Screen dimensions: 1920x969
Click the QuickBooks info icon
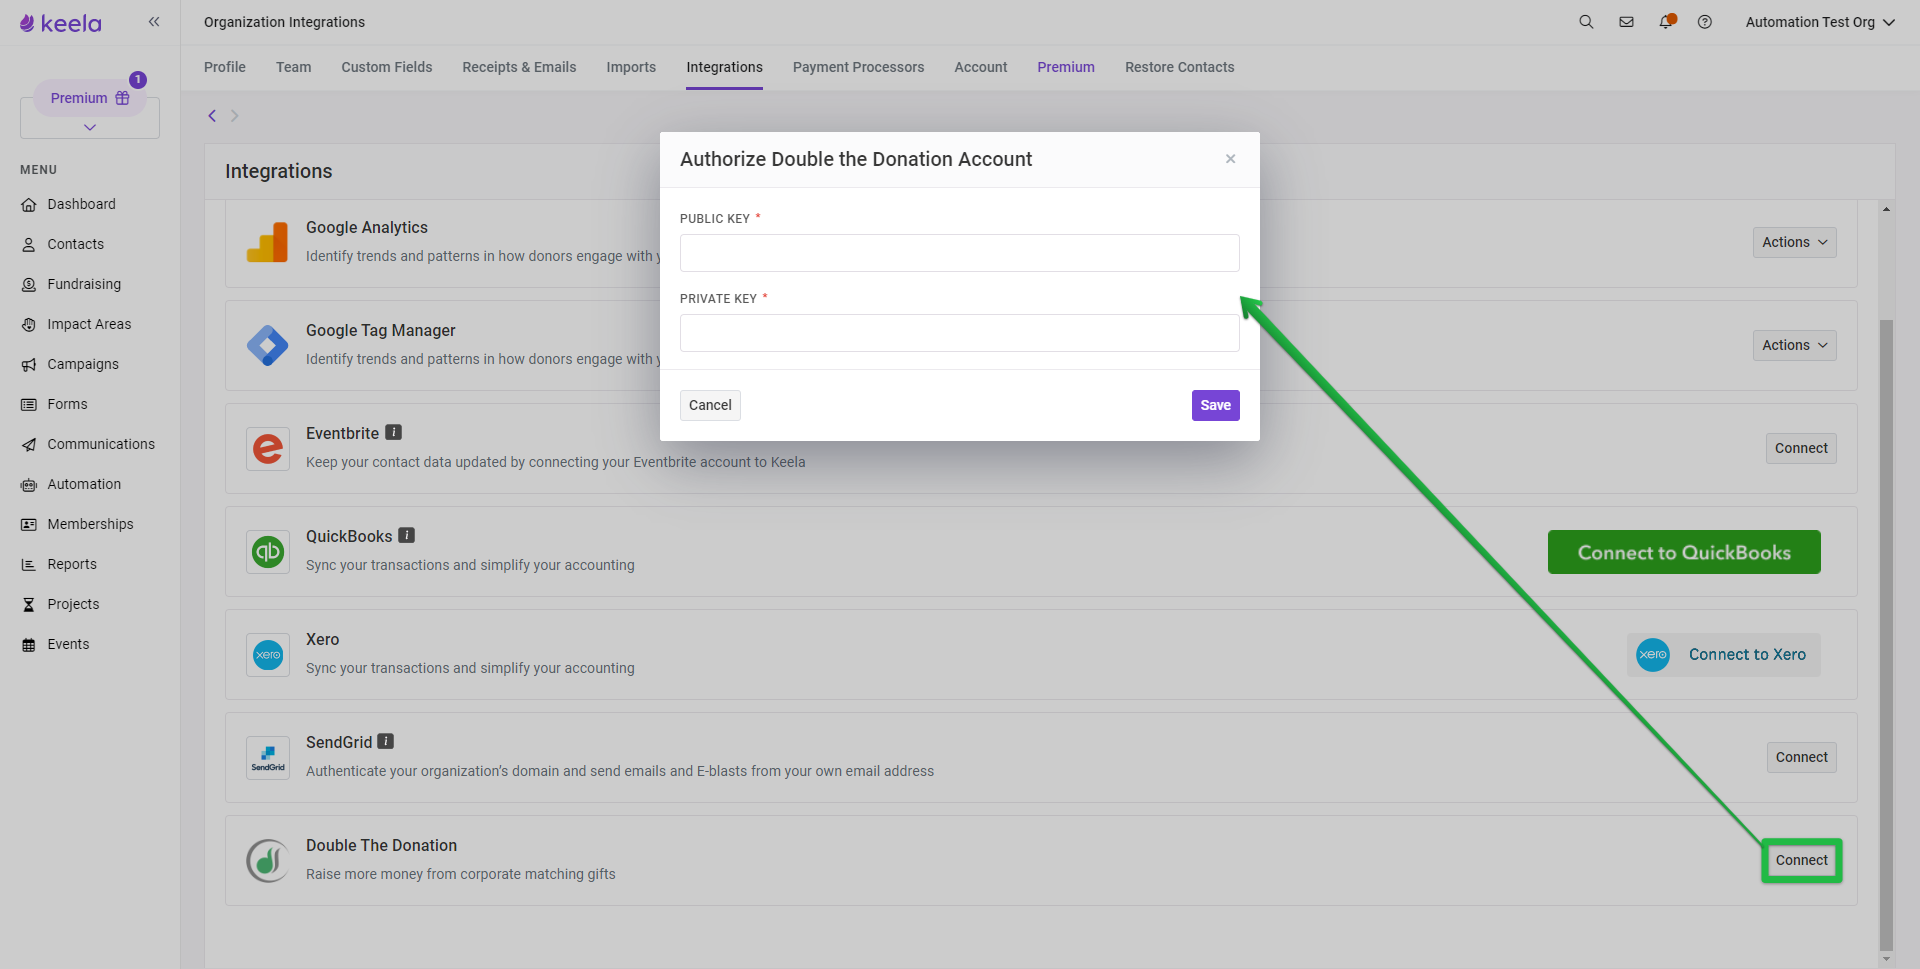click(x=407, y=535)
